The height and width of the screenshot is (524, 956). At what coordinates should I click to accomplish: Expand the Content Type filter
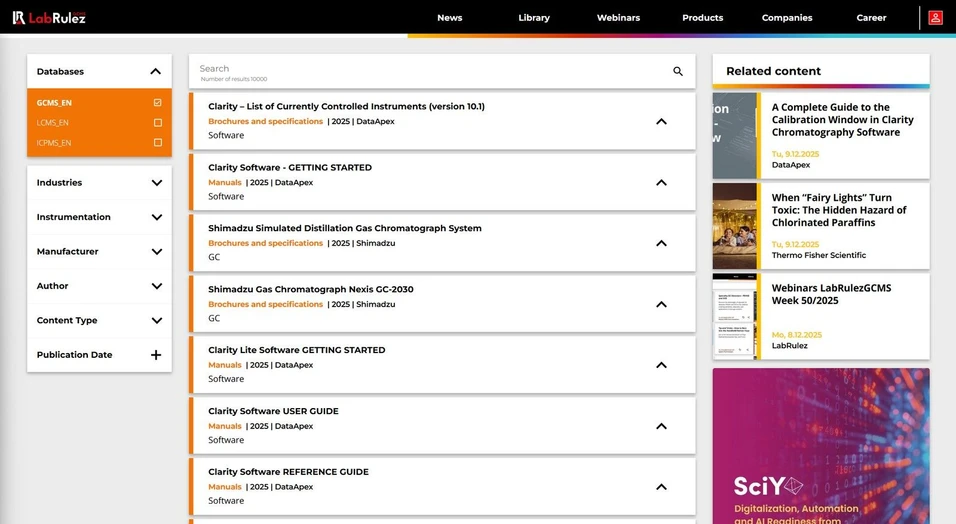click(x=156, y=321)
